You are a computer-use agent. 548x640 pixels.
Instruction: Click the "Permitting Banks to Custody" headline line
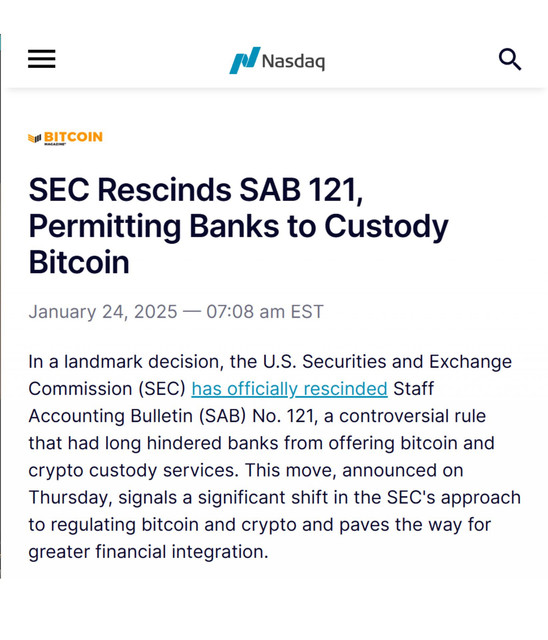pos(238,227)
